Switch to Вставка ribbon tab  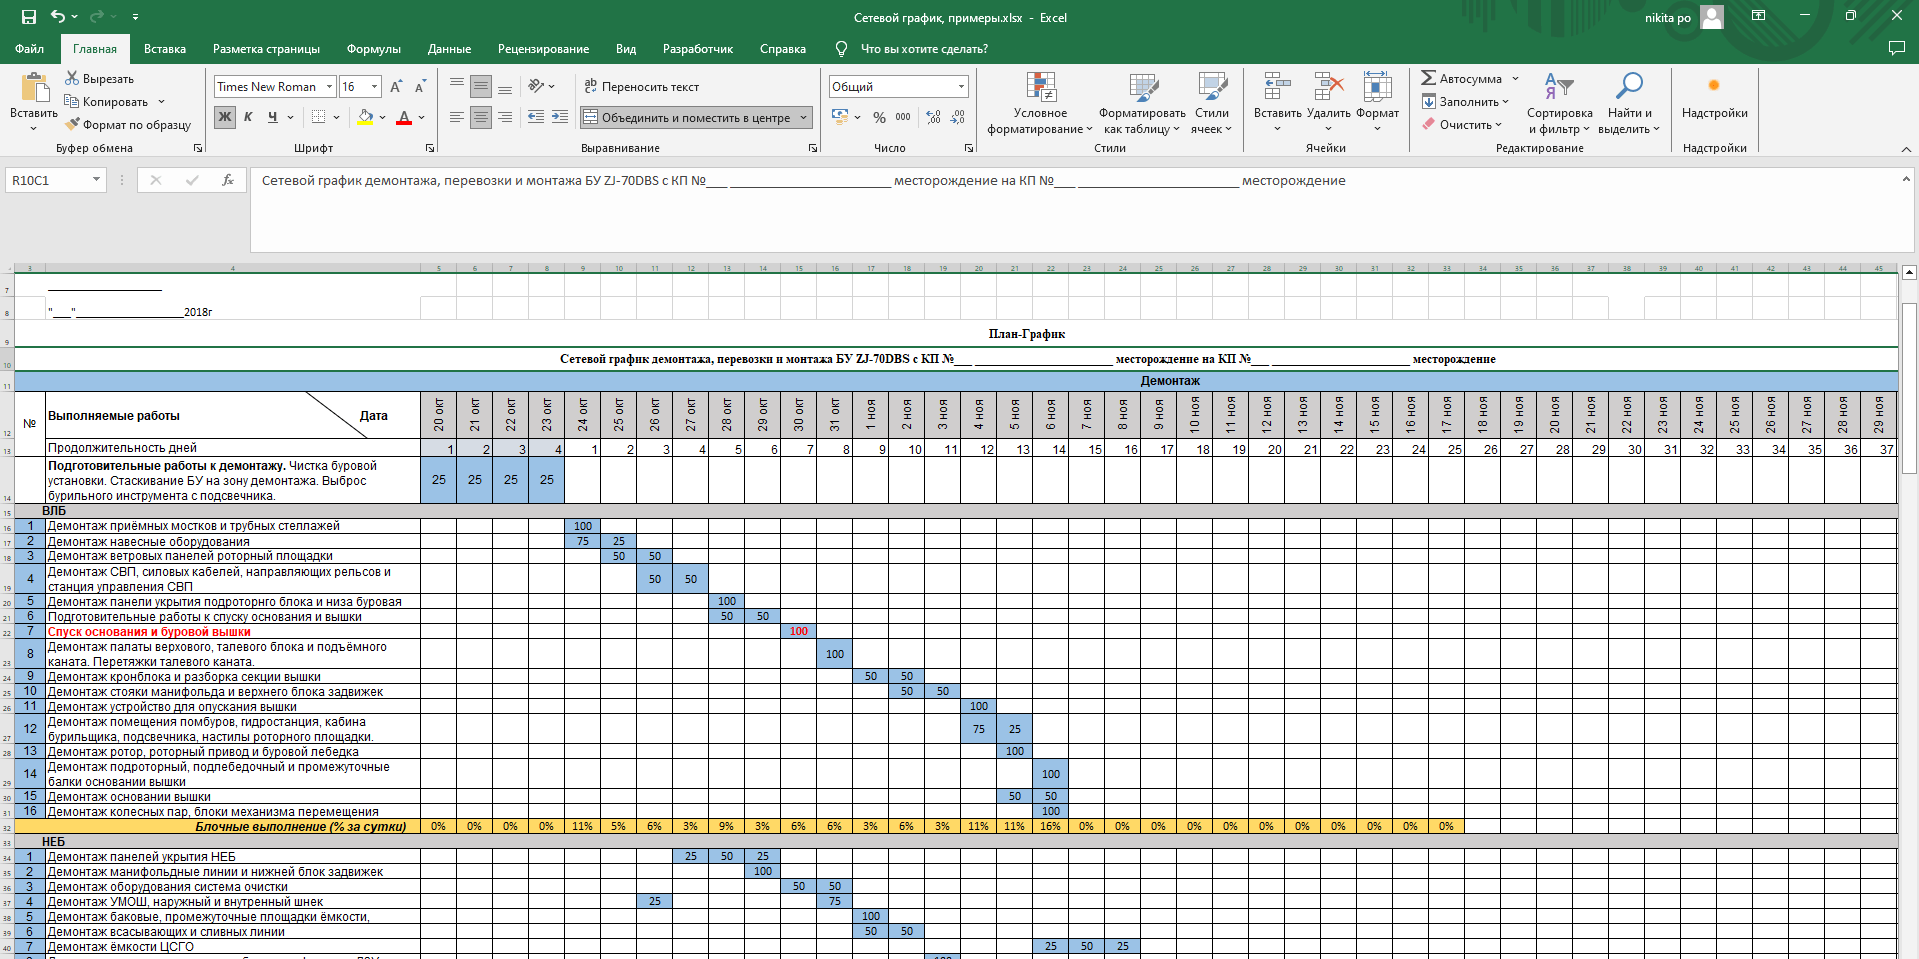[x=165, y=49]
